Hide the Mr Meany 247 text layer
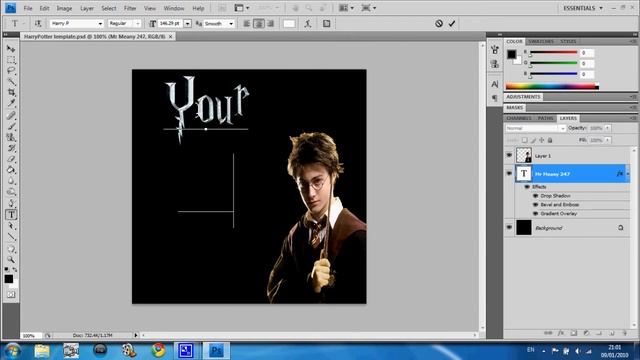Screen dimensions: 640x360 pyautogui.click(x=509, y=174)
